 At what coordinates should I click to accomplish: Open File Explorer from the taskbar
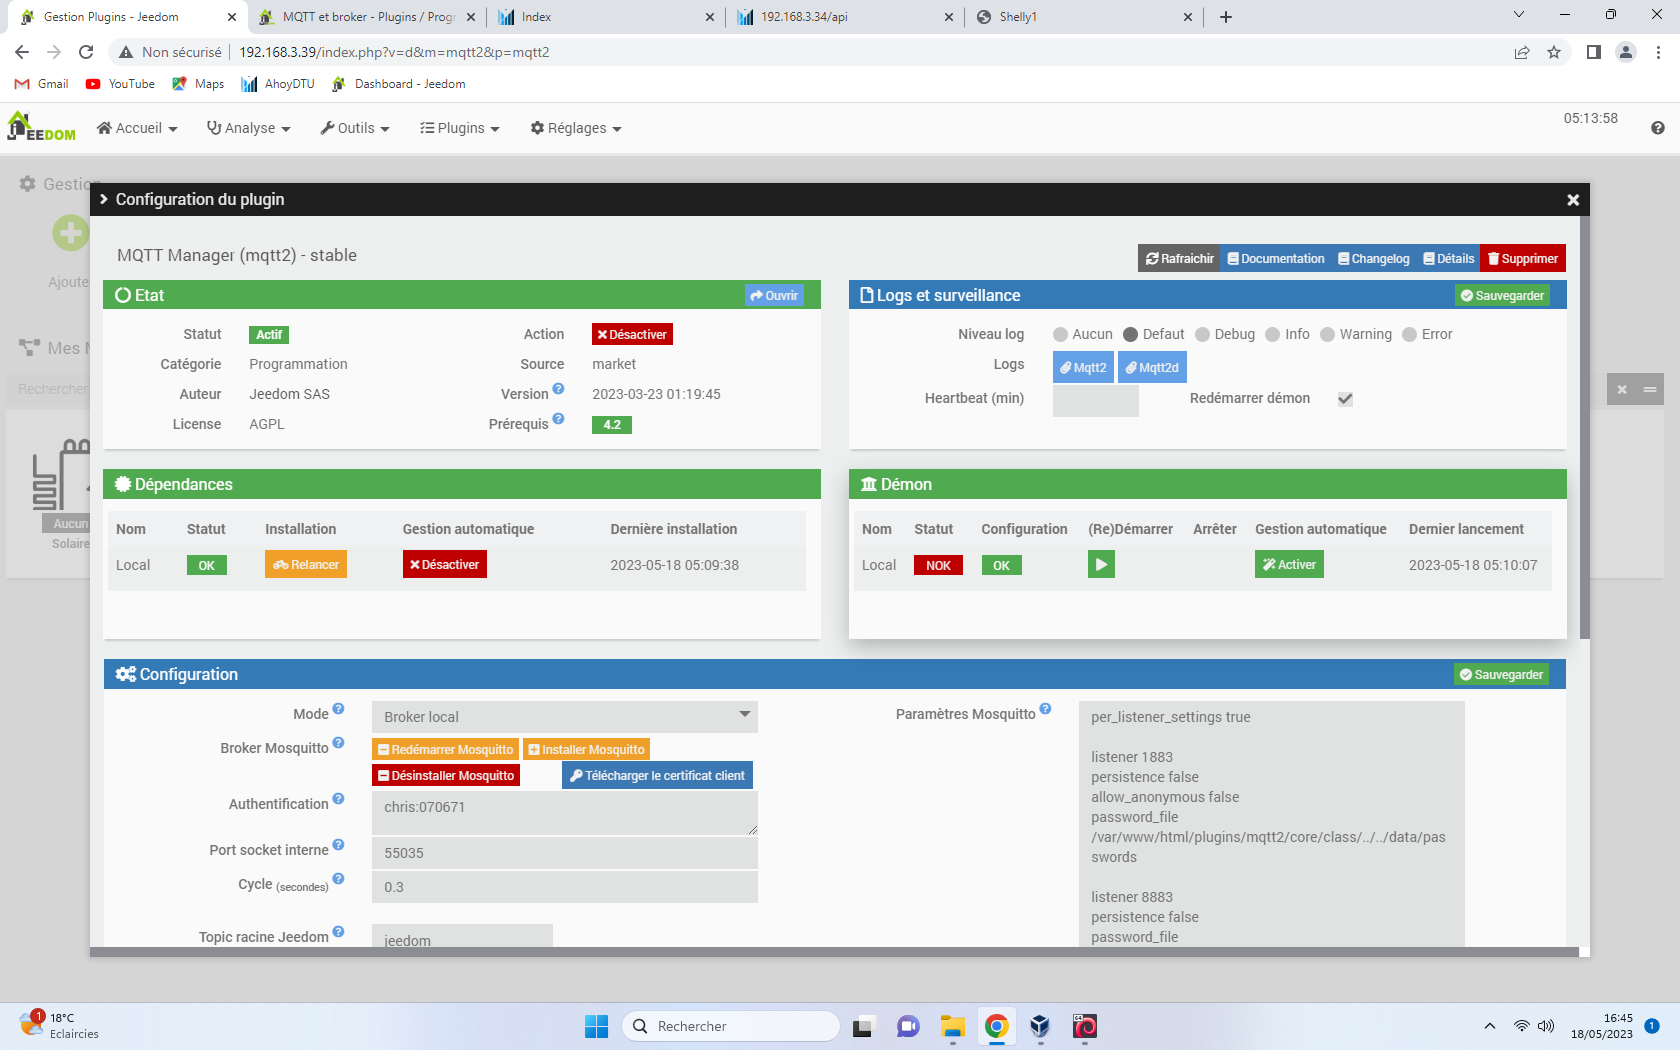click(952, 1026)
